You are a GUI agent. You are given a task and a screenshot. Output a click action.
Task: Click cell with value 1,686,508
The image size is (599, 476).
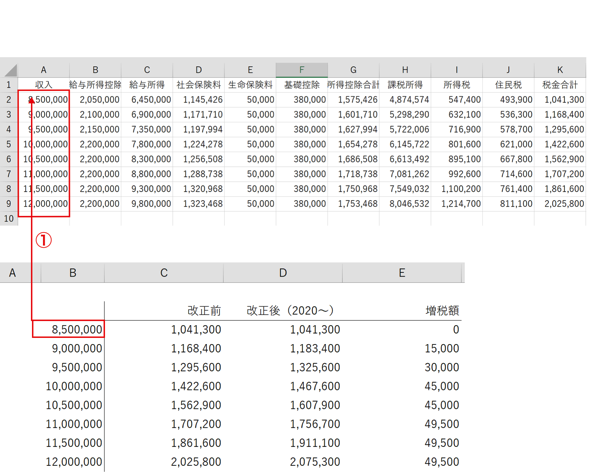pos(353,159)
